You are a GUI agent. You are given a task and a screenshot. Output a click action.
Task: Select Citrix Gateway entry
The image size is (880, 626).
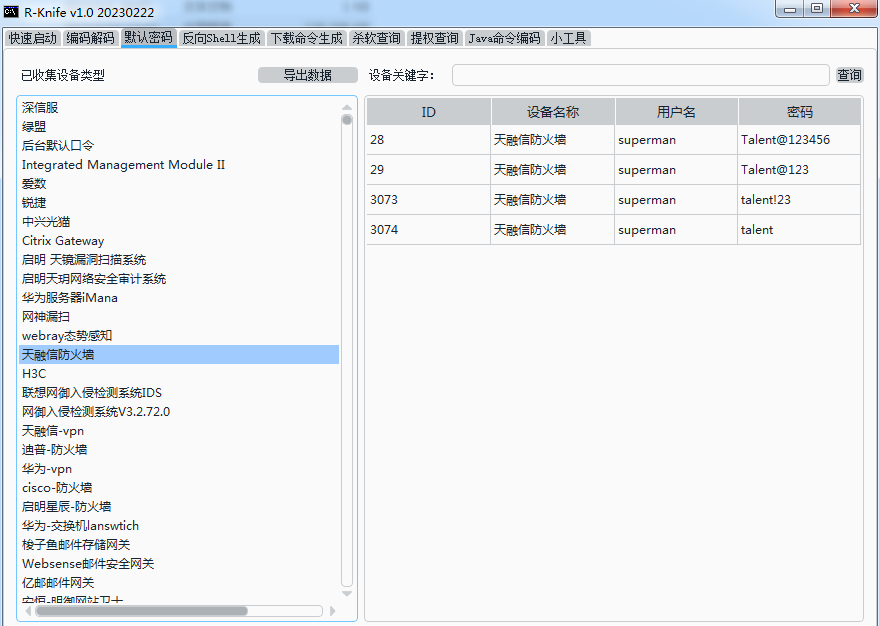pyautogui.click(x=178, y=241)
